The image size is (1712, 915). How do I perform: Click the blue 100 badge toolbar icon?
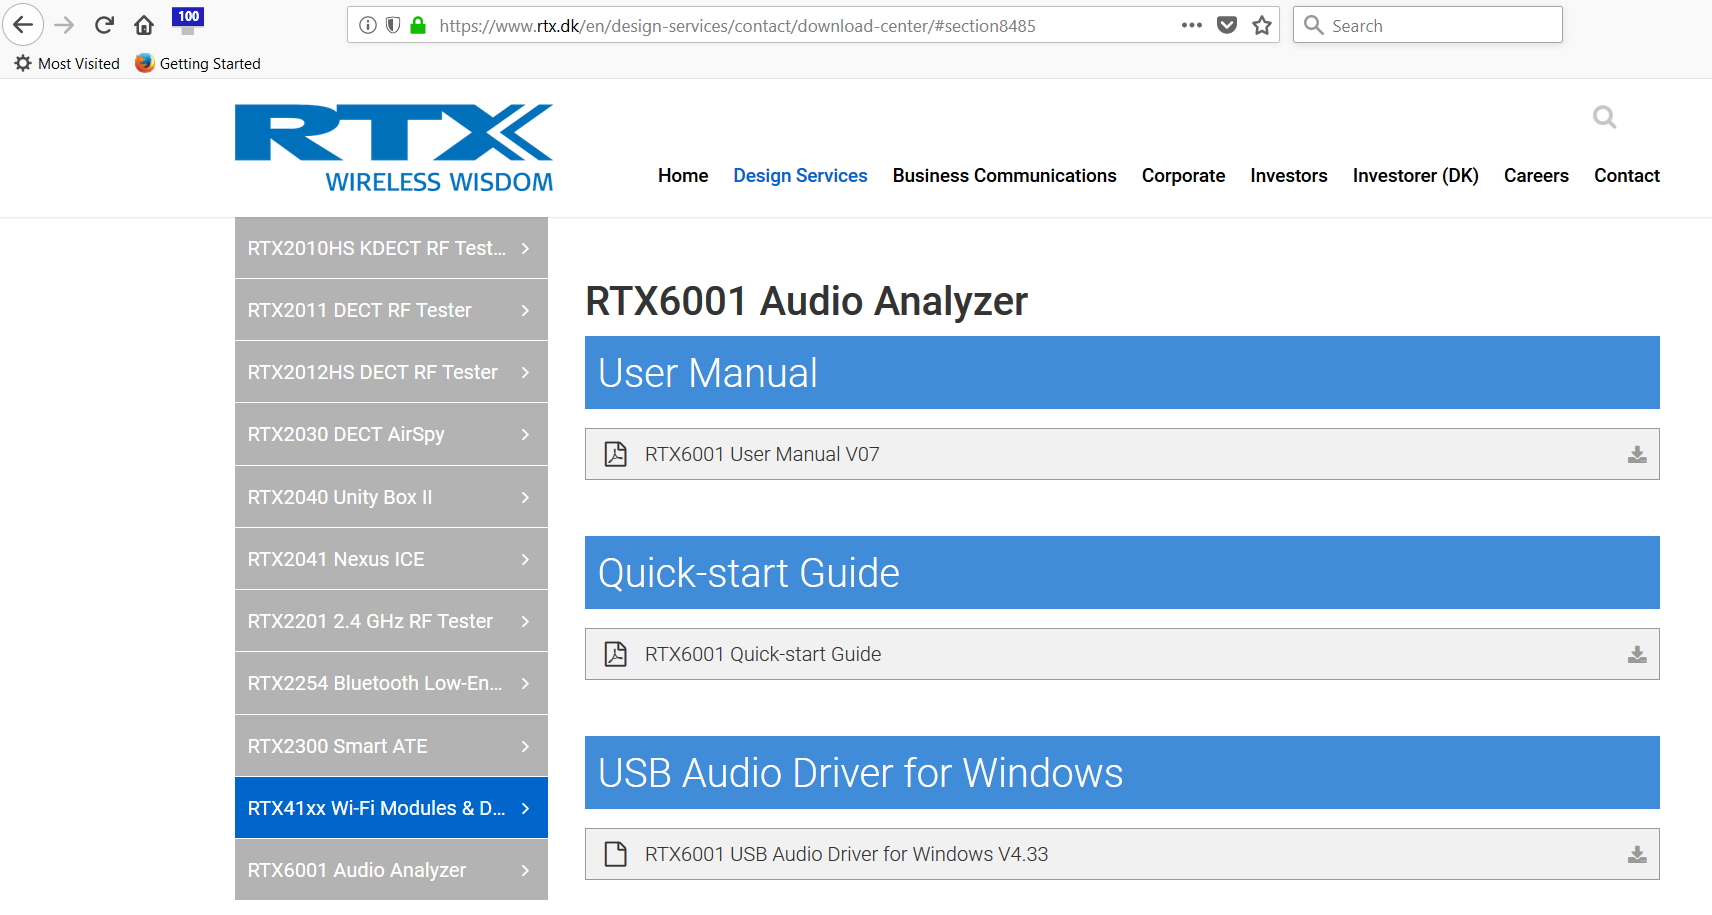point(188,21)
